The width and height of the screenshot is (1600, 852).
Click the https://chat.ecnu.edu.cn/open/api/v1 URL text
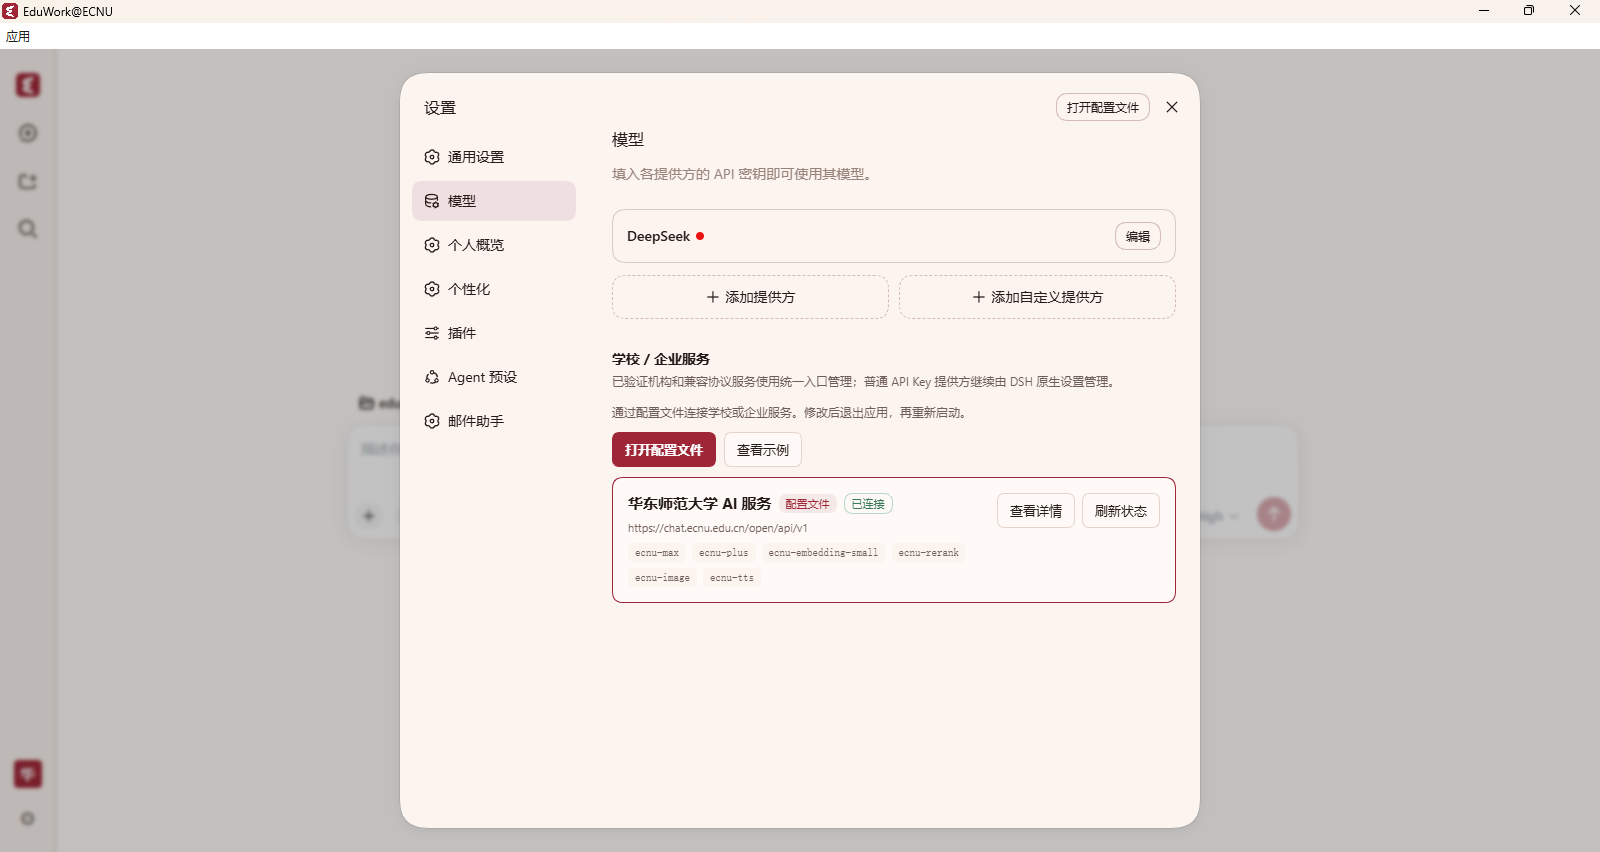pyautogui.click(x=718, y=528)
